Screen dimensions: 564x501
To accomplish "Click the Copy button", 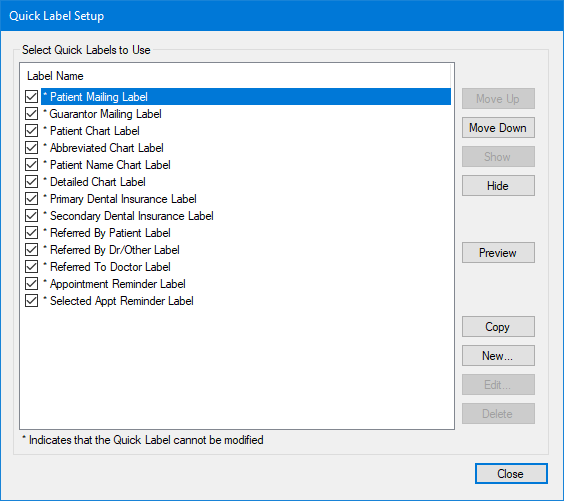I will click(x=498, y=327).
